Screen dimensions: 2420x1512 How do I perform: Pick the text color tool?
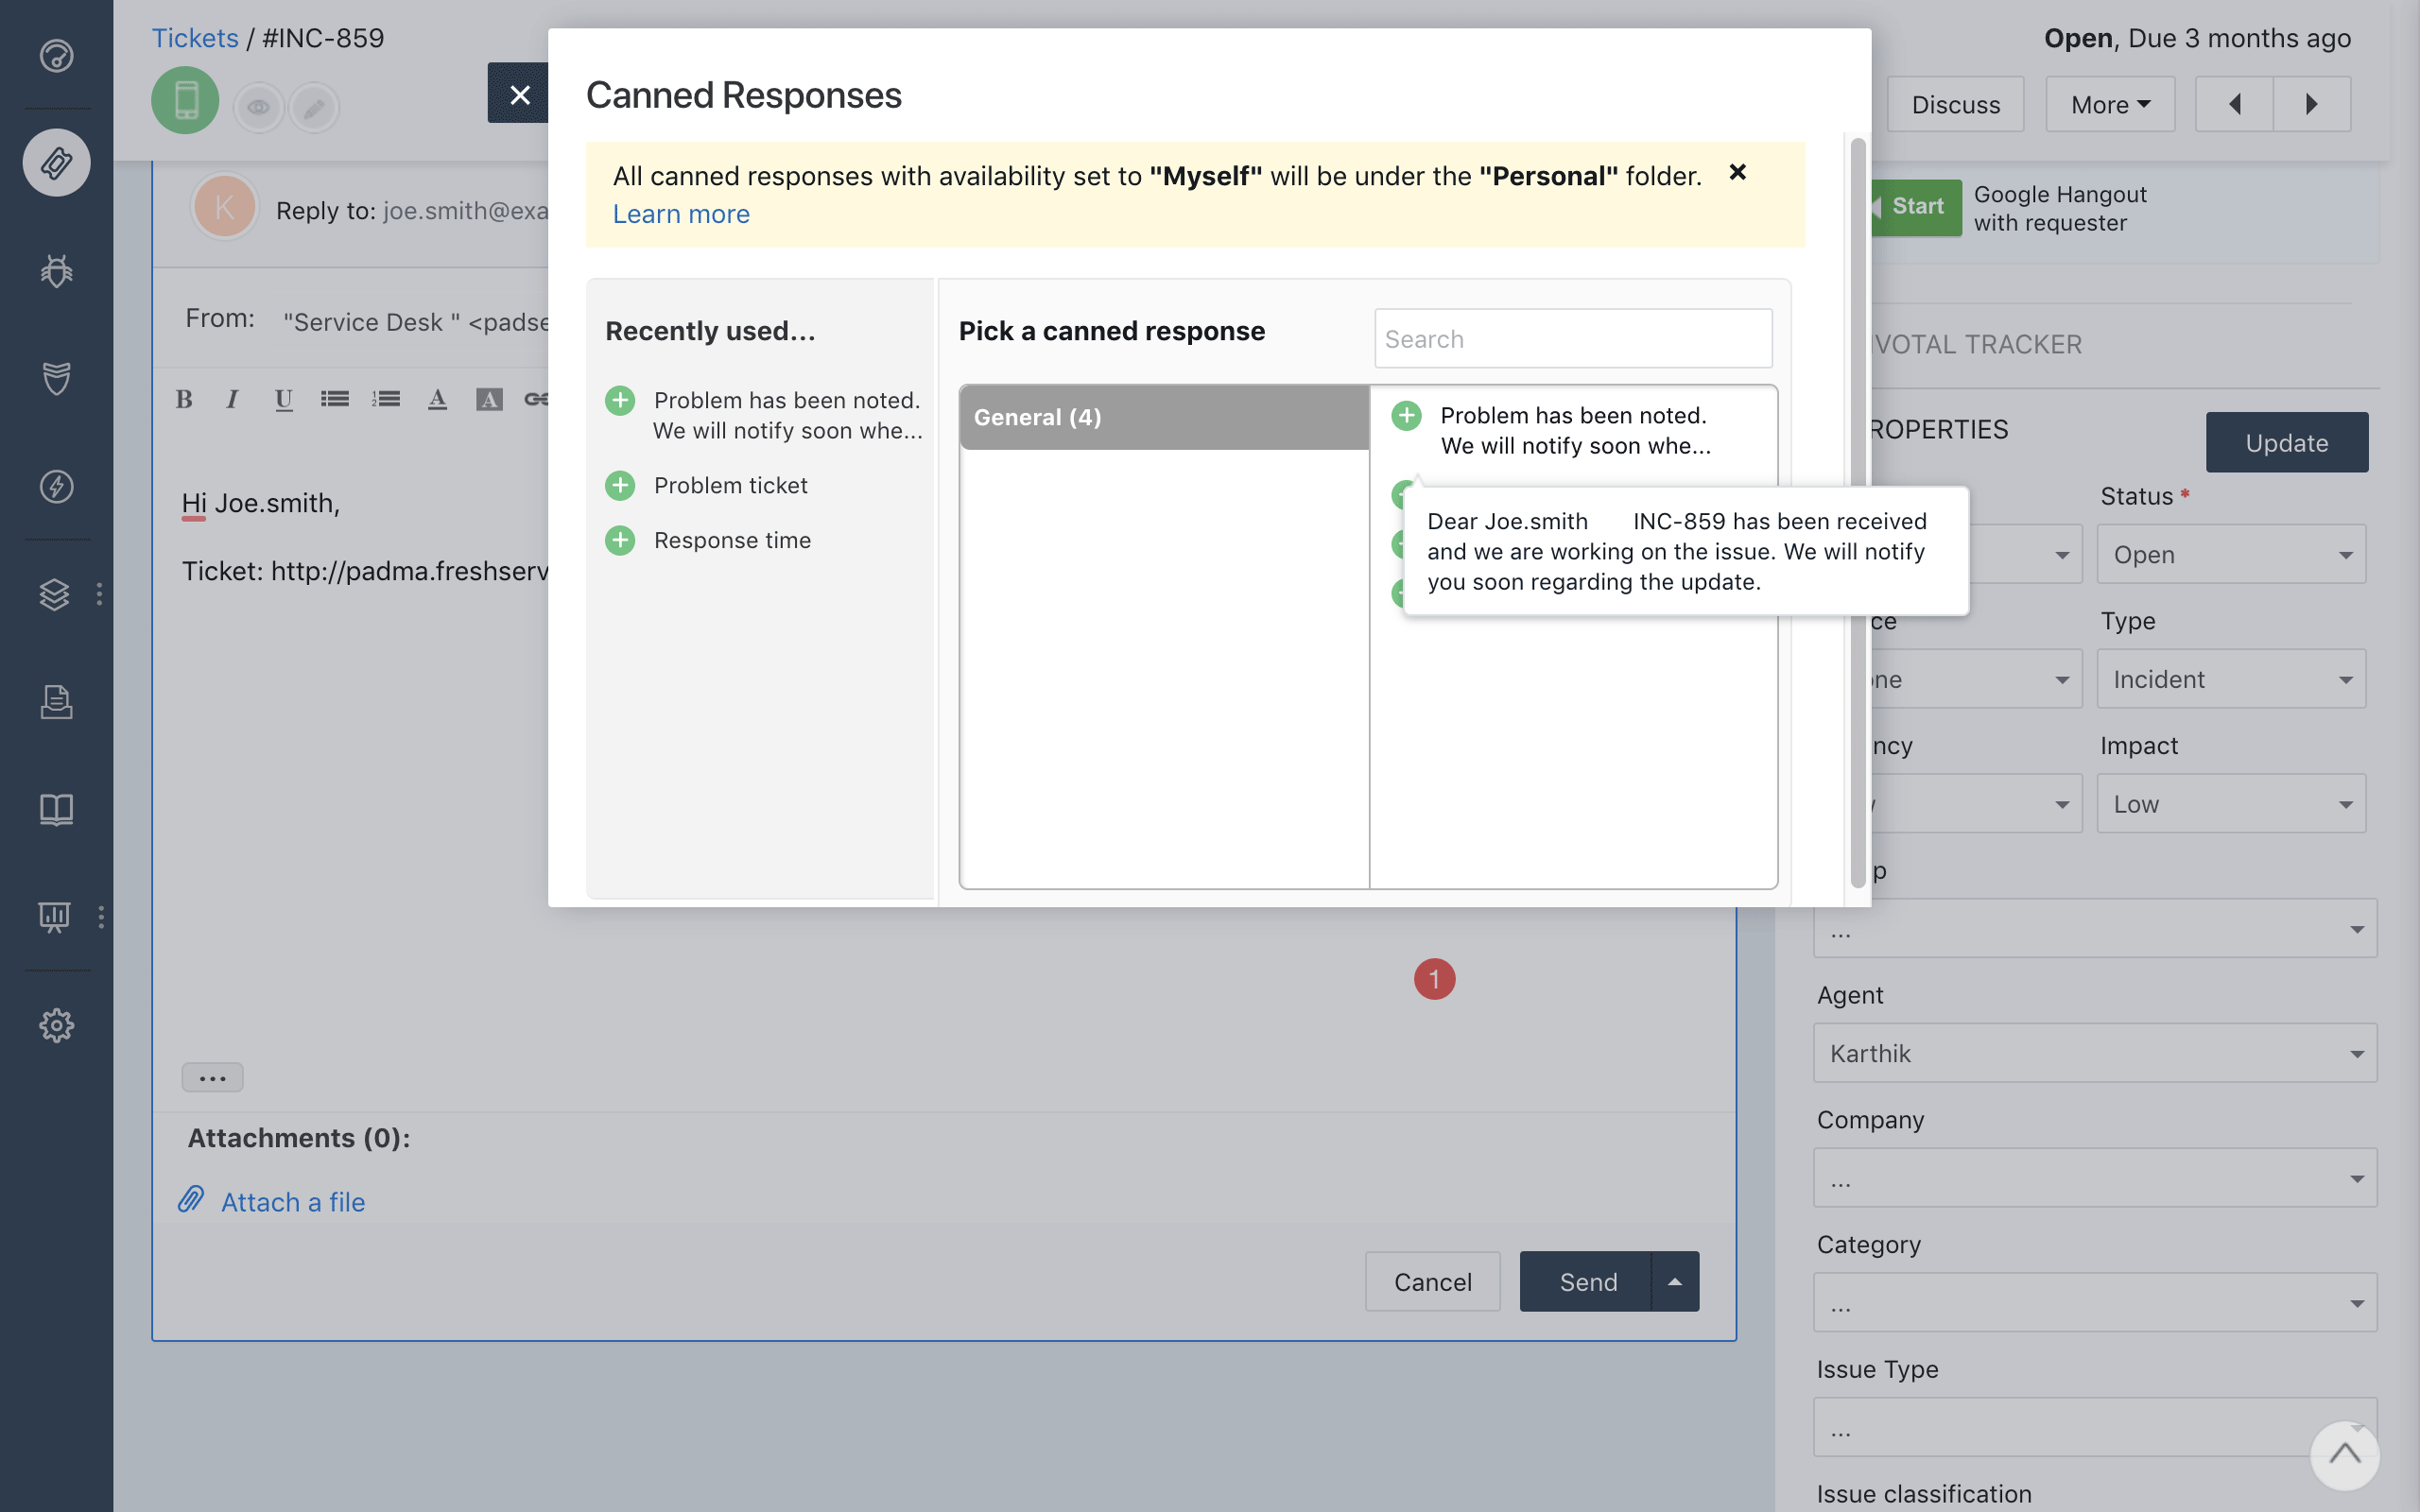[437, 400]
